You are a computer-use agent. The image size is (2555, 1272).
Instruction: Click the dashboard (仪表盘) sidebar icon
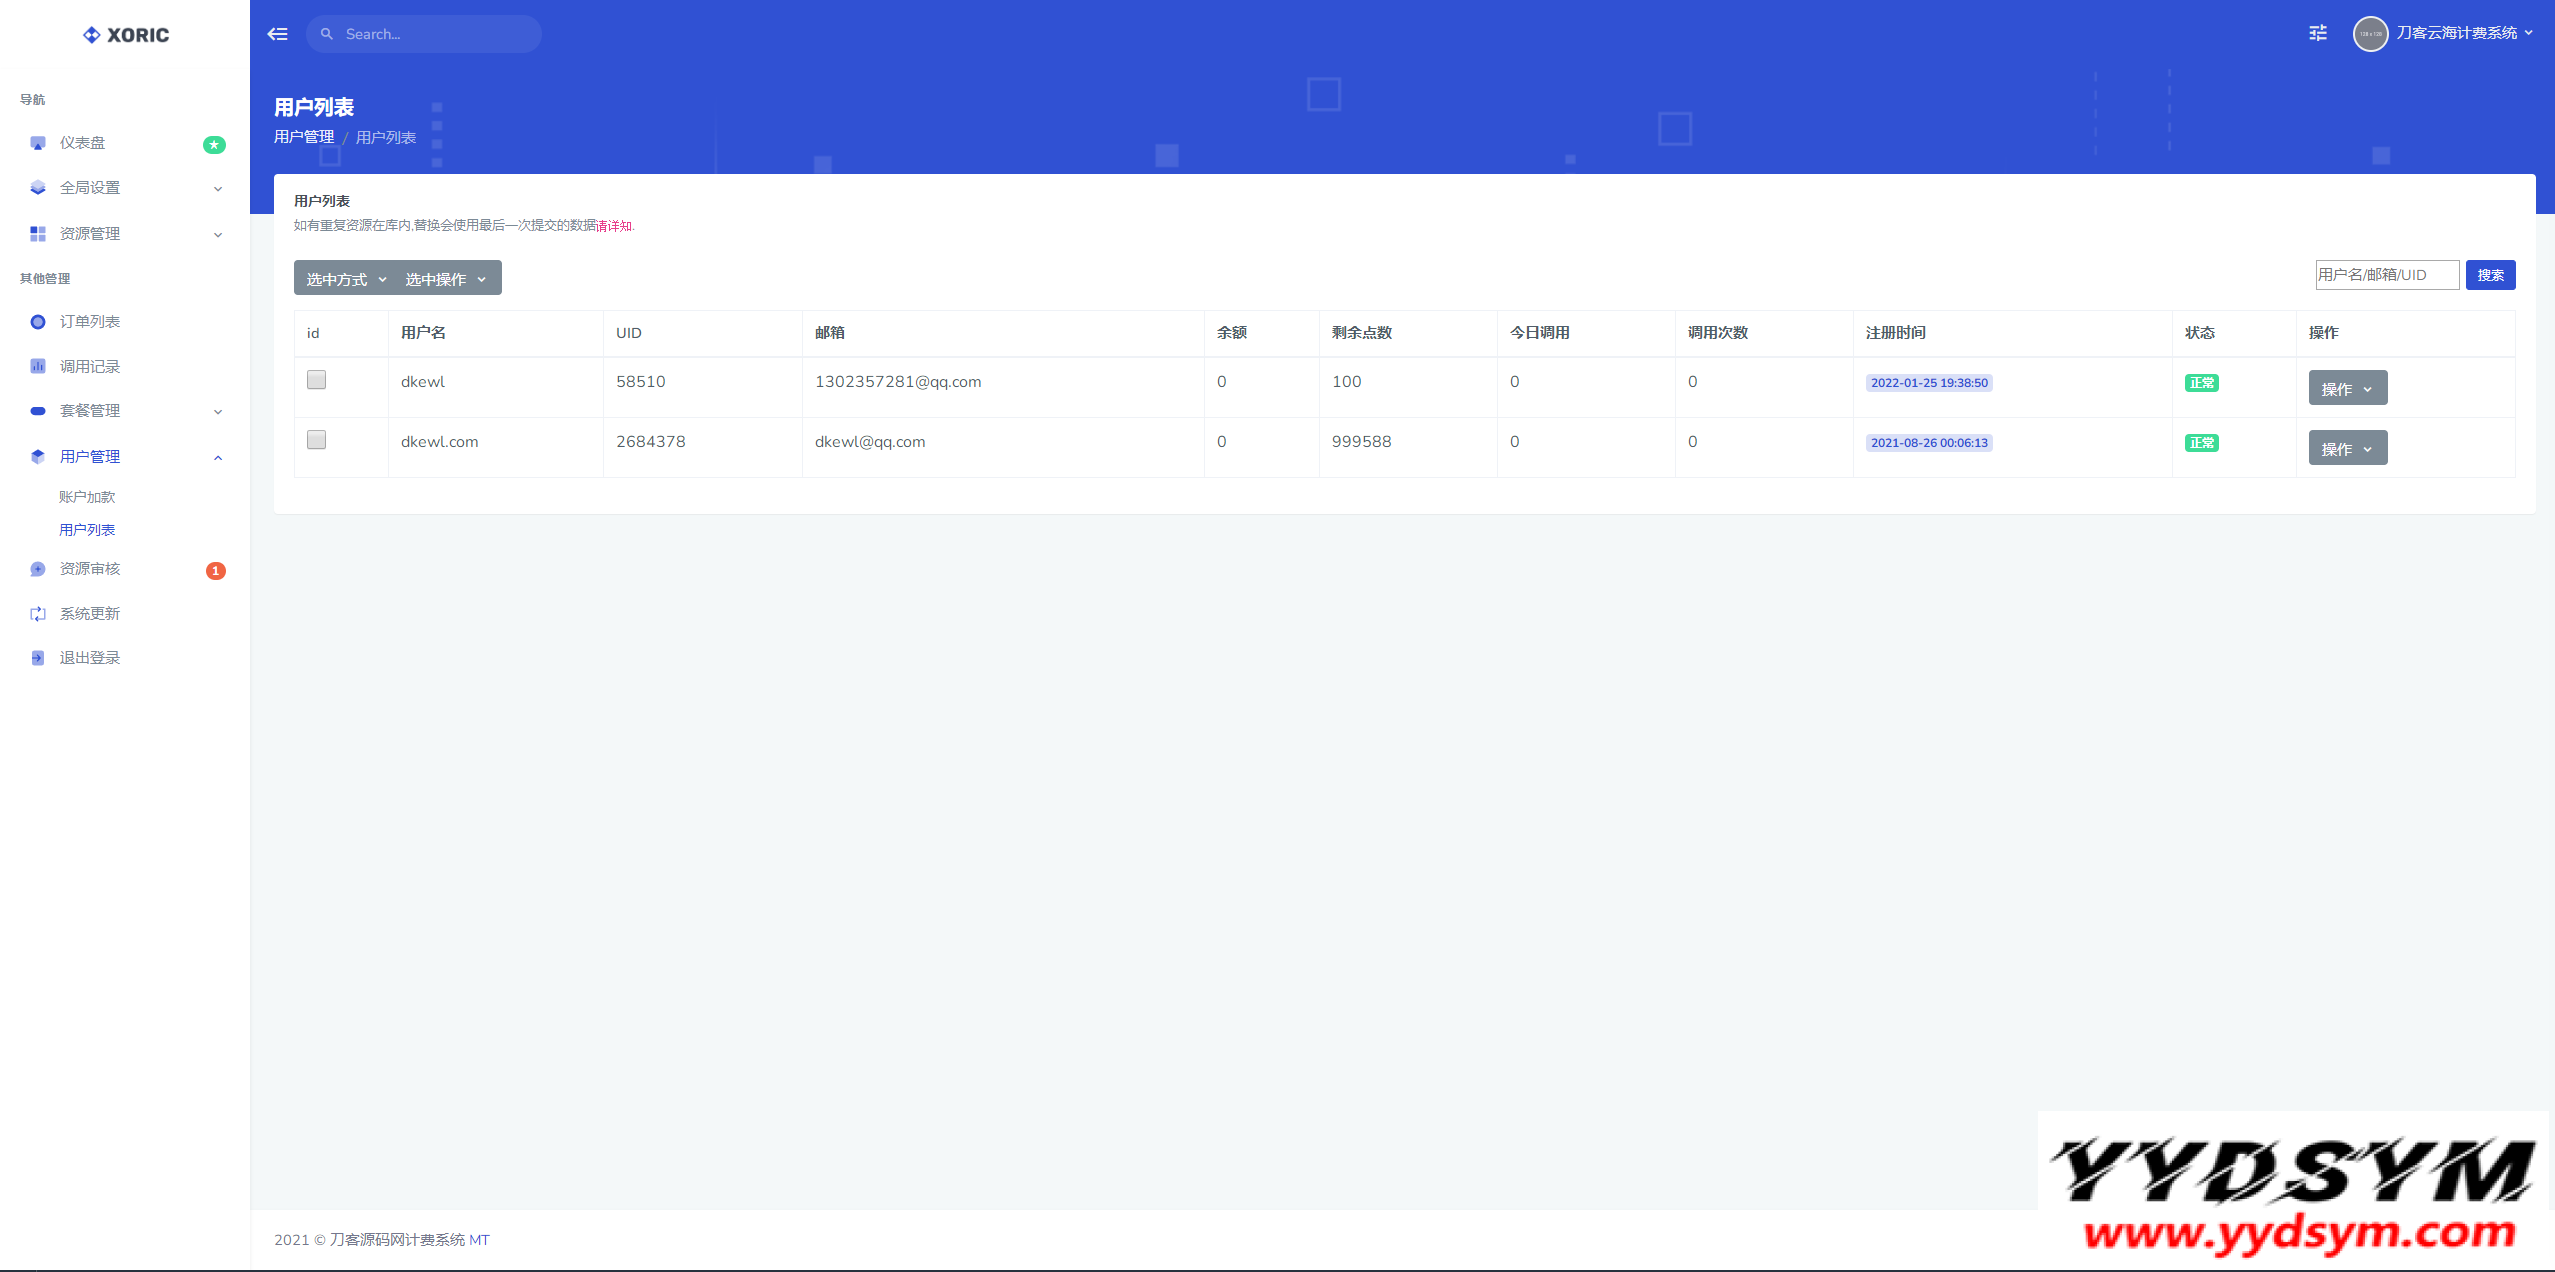[38, 143]
